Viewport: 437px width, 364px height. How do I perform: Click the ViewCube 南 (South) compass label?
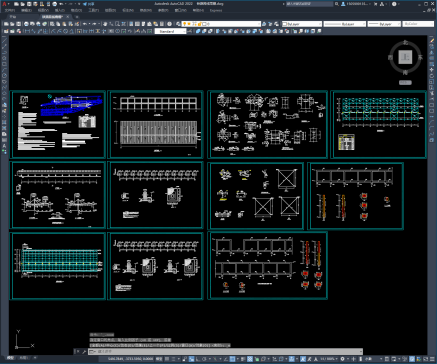pos(405,72)
